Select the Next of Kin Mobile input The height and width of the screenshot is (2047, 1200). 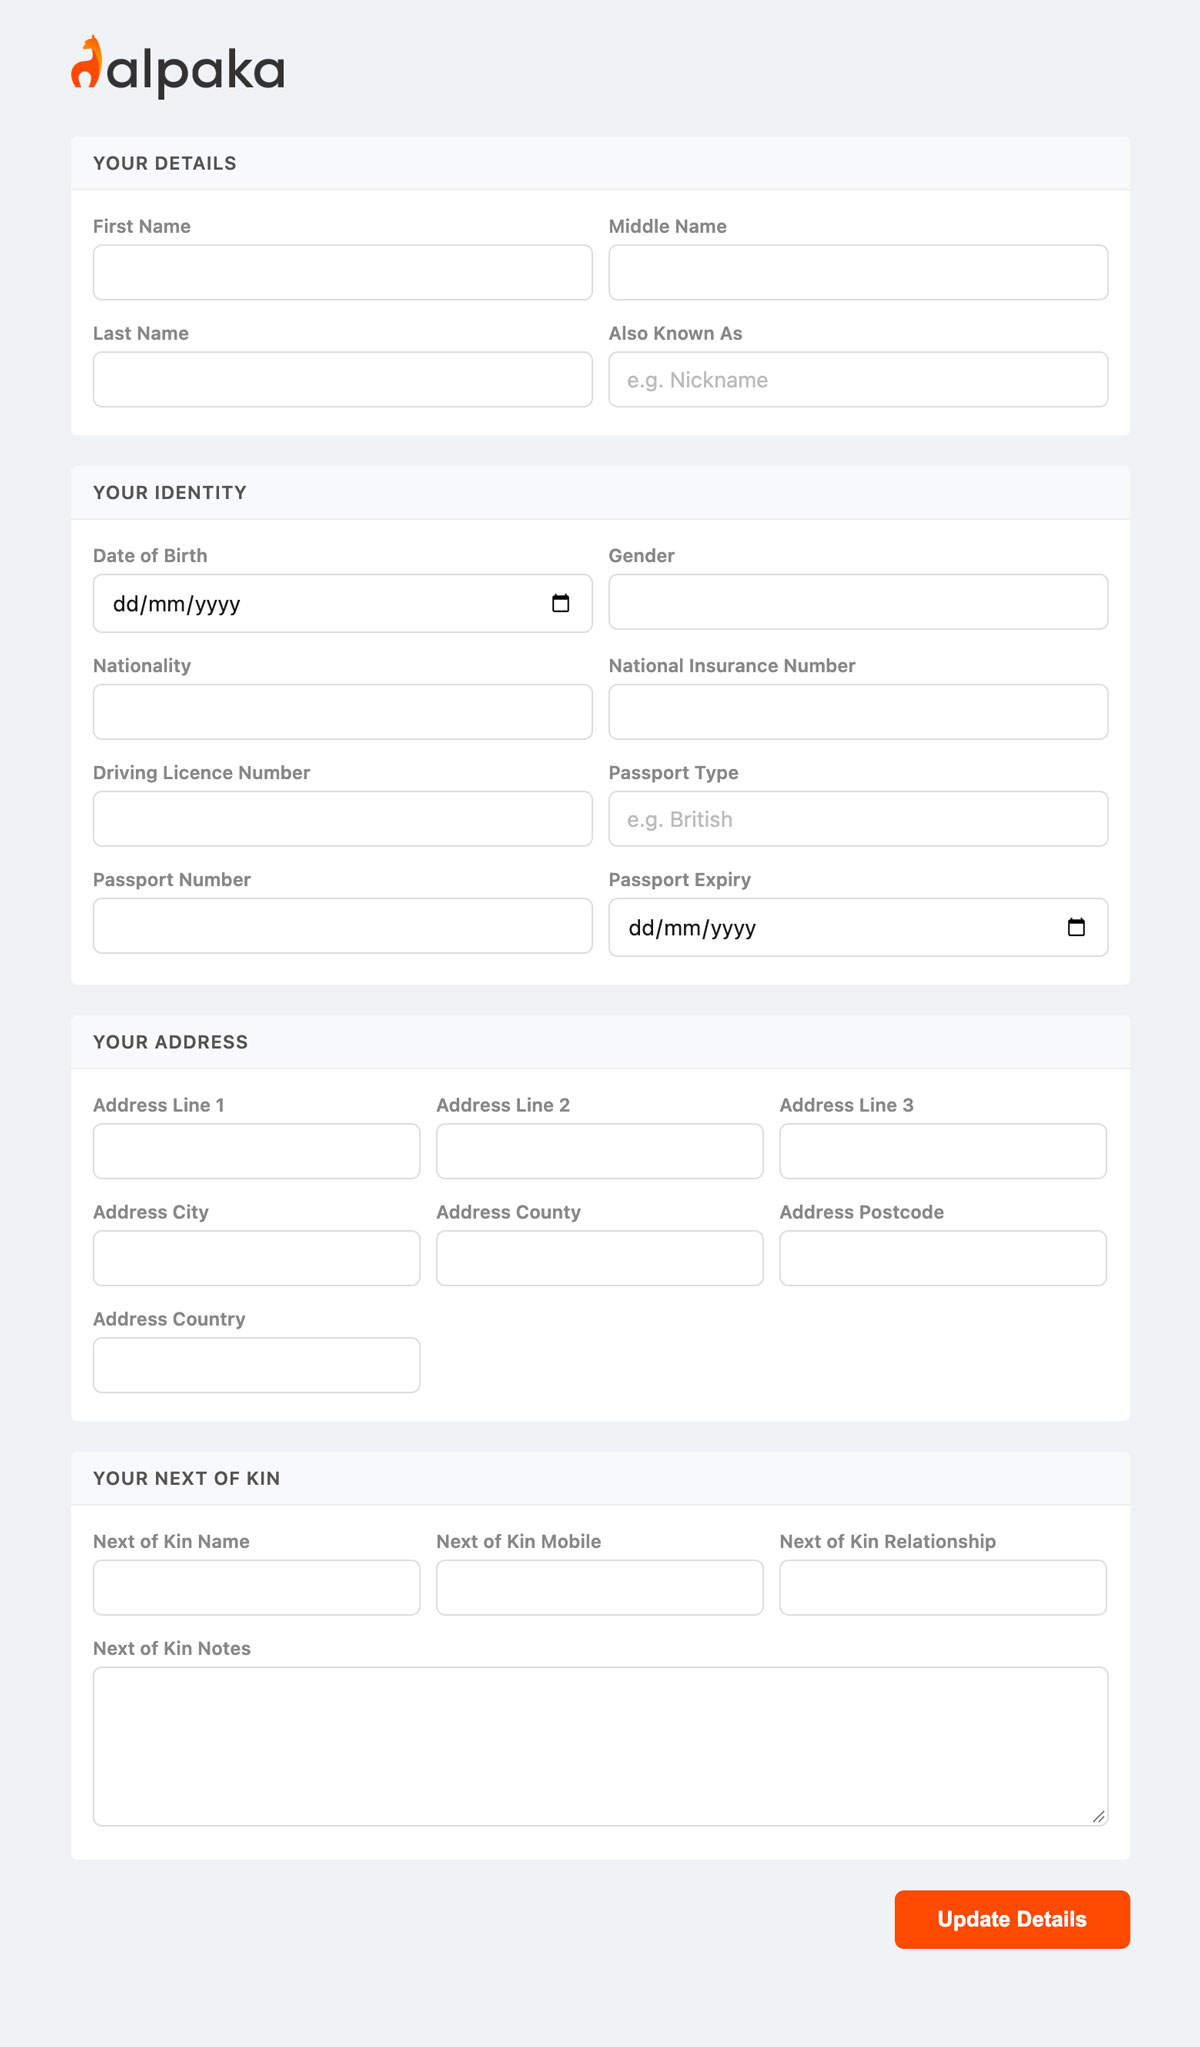(600, 1587)
